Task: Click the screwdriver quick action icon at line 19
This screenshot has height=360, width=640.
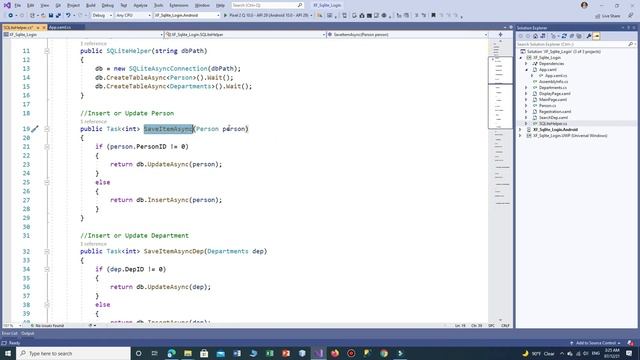Action: [x=35, y=129]
